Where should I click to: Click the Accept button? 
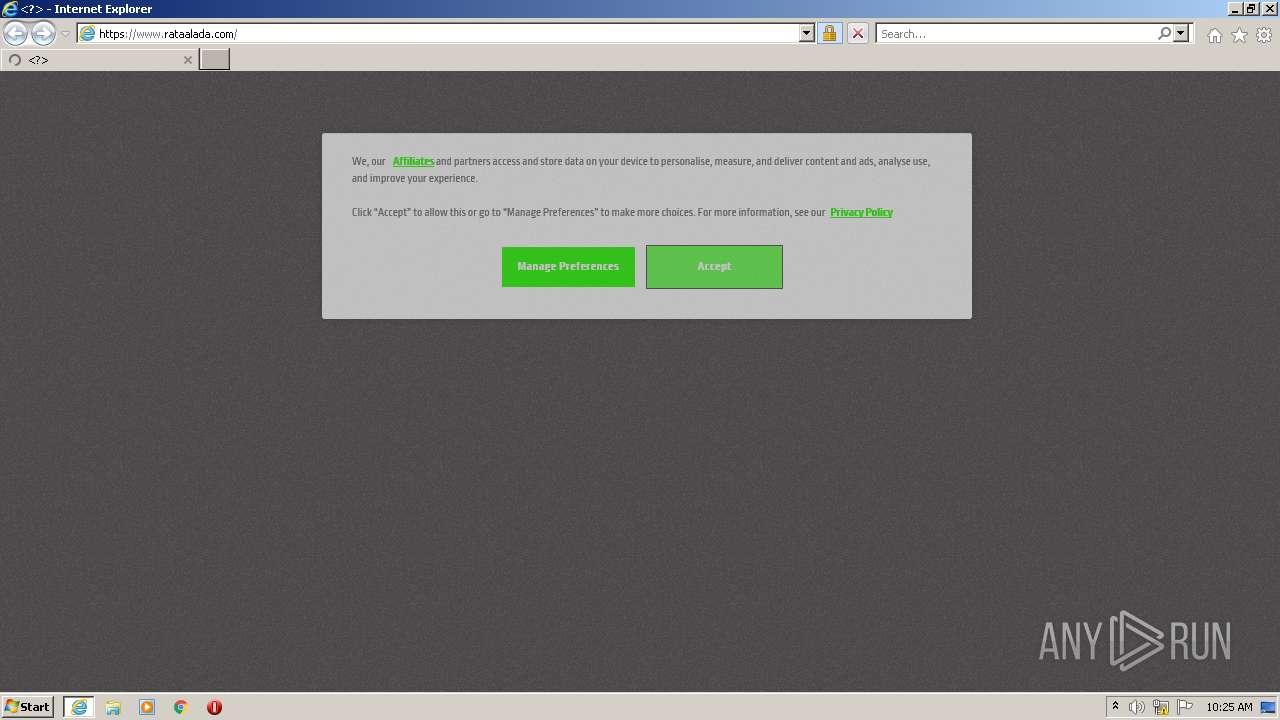click(714, 267)
